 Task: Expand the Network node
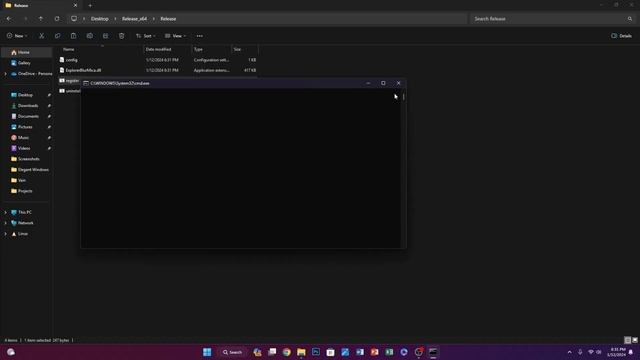point(5,223)
